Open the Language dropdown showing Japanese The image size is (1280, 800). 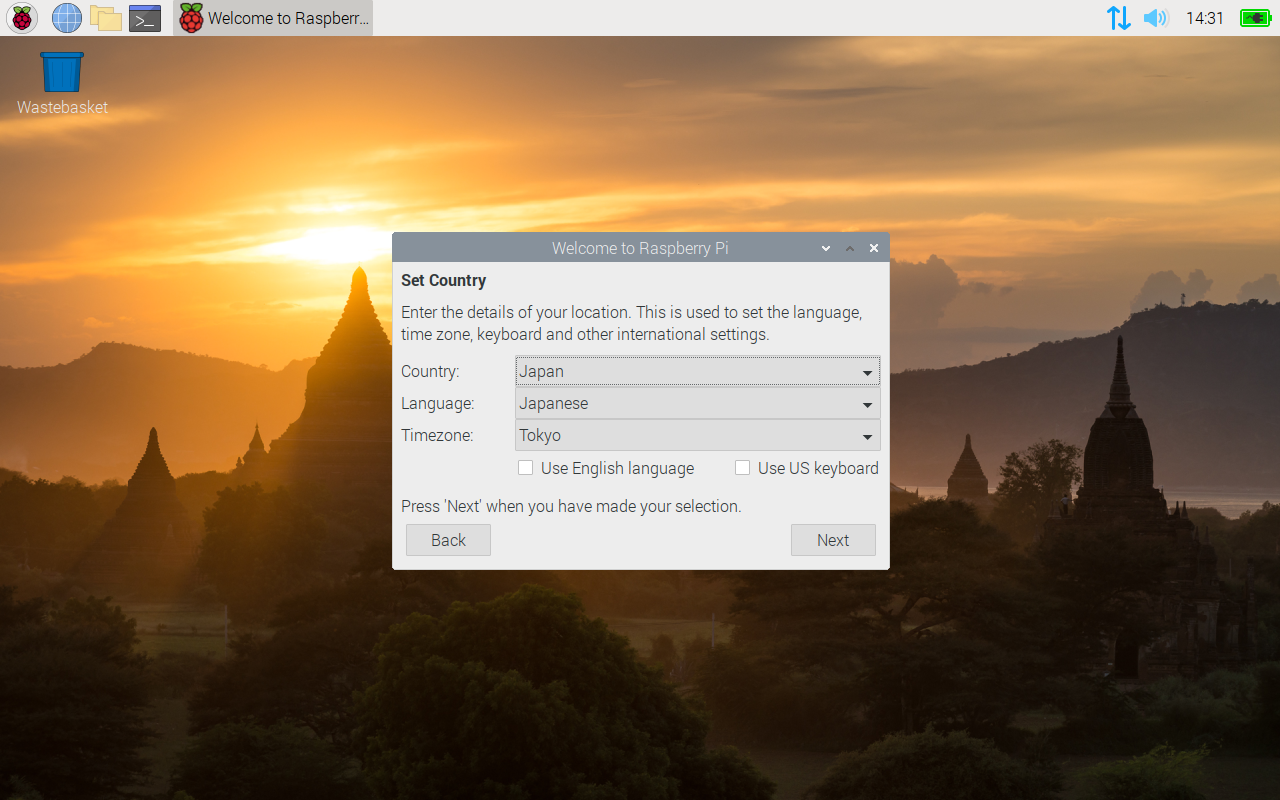coord(698,404)
